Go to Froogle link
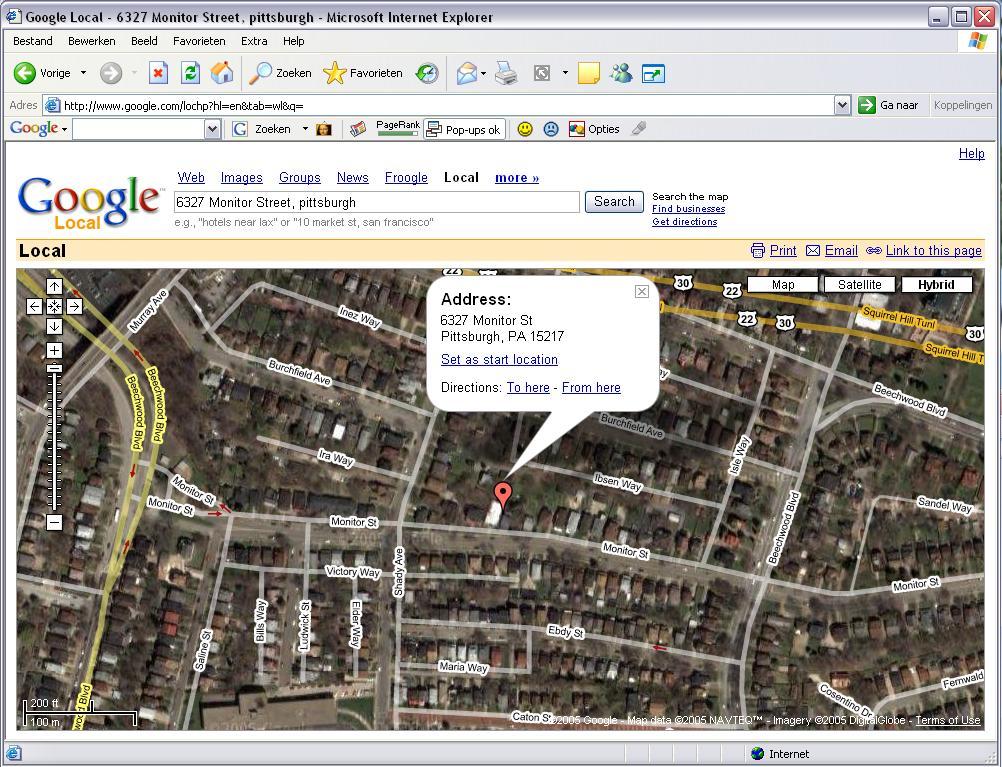 pos(406,178)
